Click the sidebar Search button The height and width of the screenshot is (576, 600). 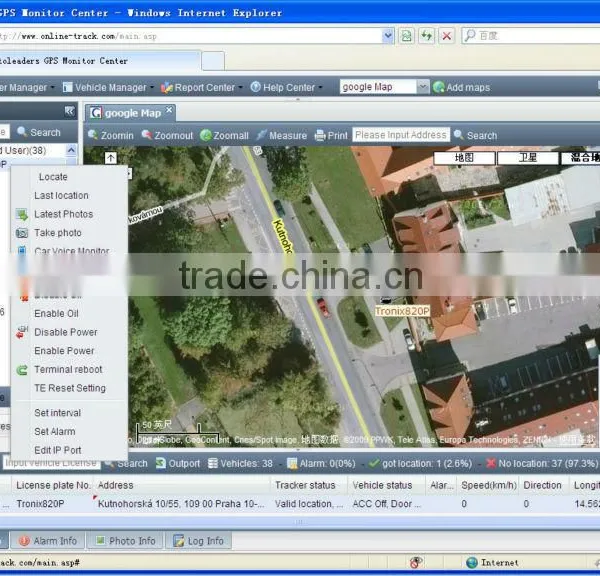coord(39,132)
